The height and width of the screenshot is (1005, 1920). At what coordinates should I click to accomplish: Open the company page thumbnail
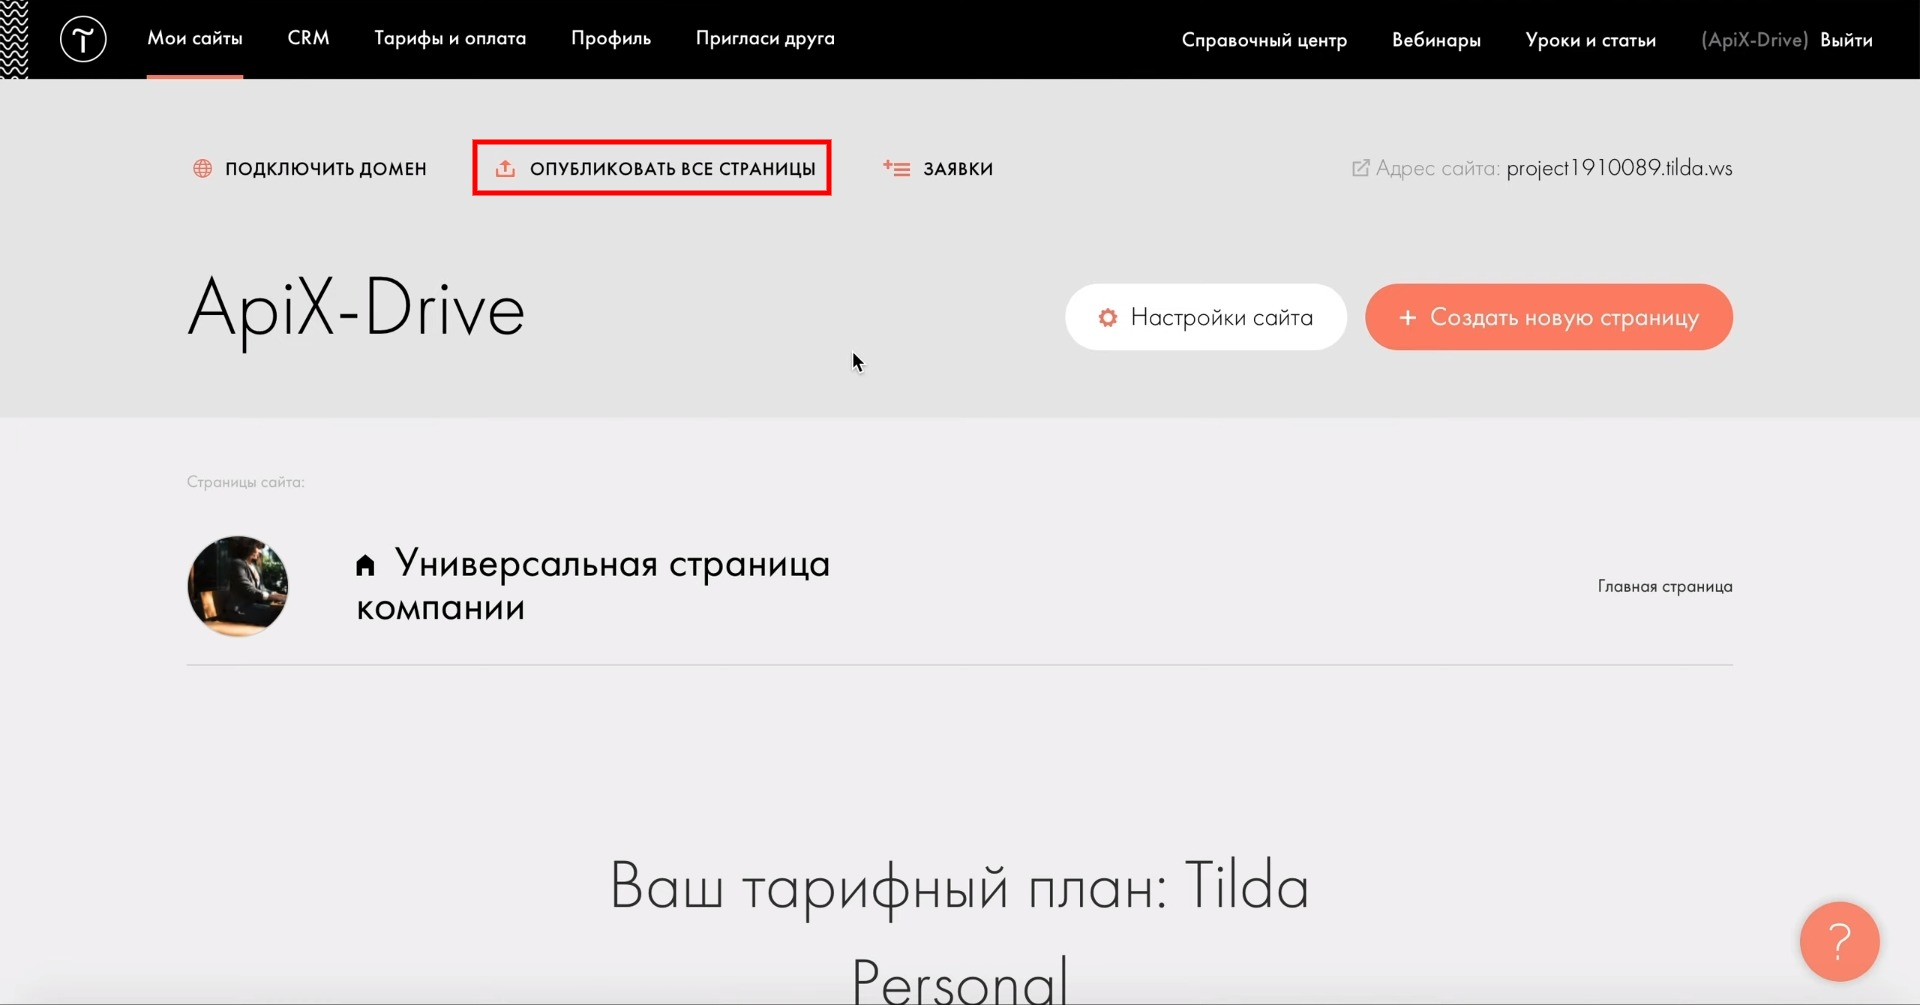pyautogui.click(x=238, y=586)
